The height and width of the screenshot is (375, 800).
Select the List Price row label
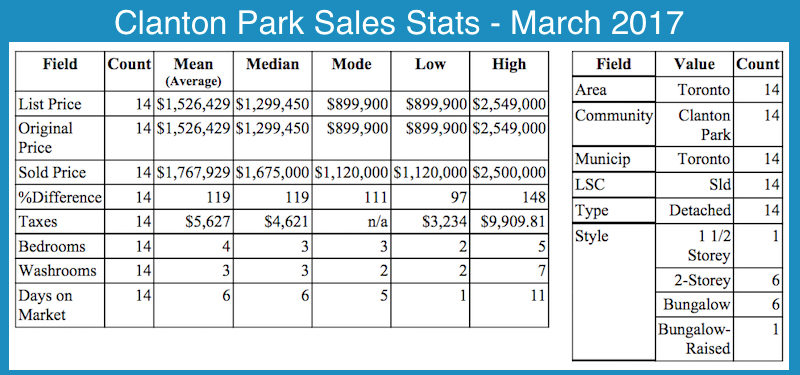[49, 104]
